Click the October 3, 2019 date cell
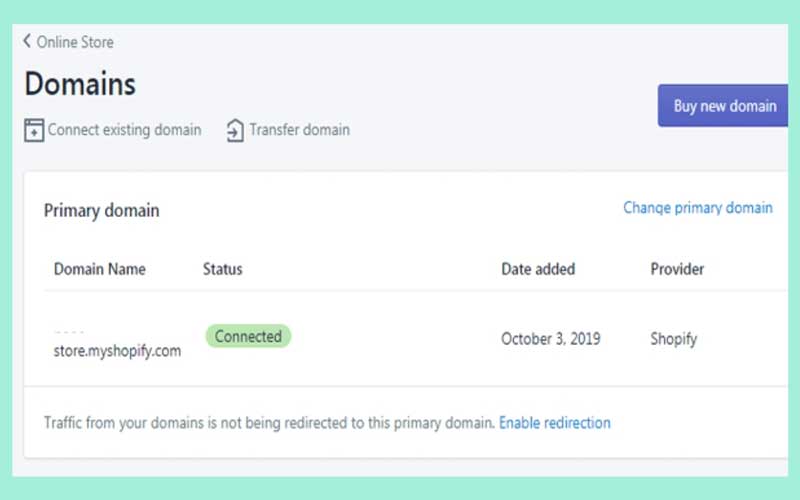The height and width of the screenshot is (500, 800). pos(550,339)
